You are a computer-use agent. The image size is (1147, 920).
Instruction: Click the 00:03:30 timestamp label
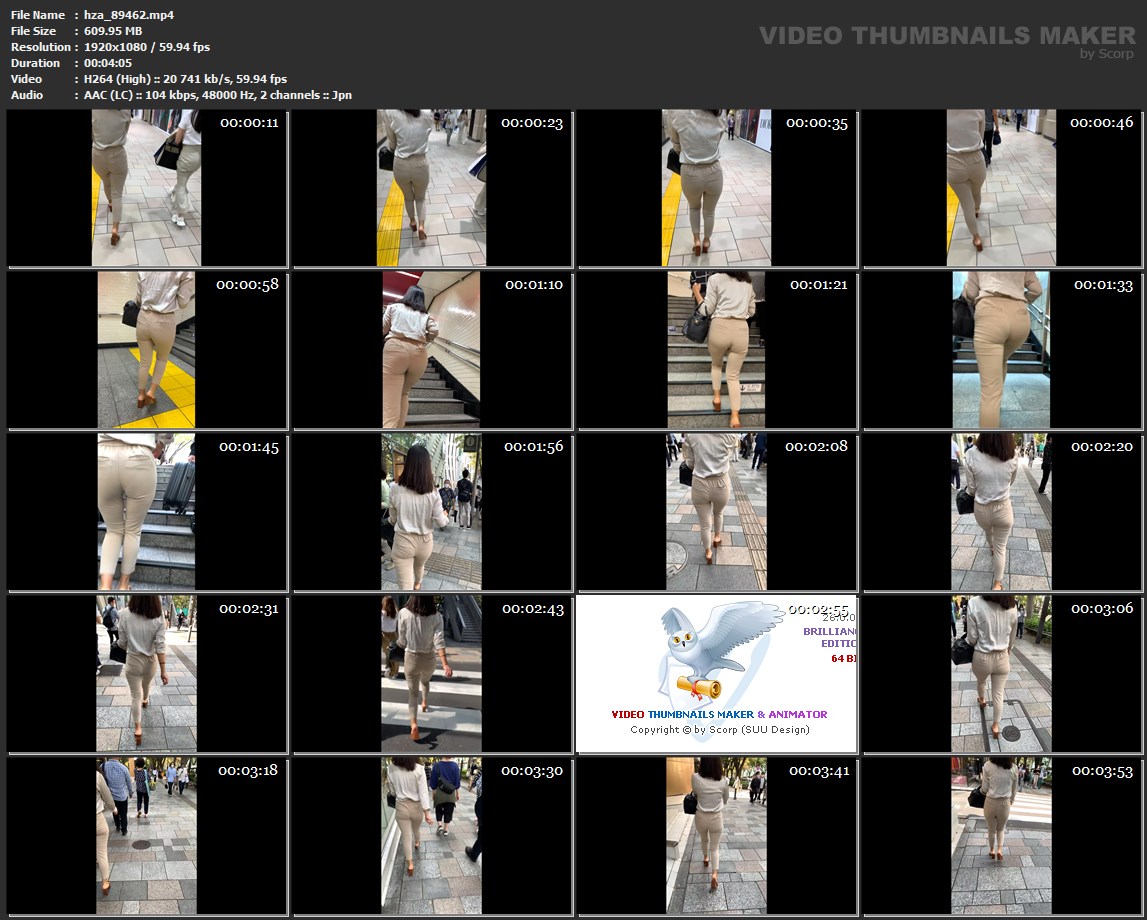point(532,771)
